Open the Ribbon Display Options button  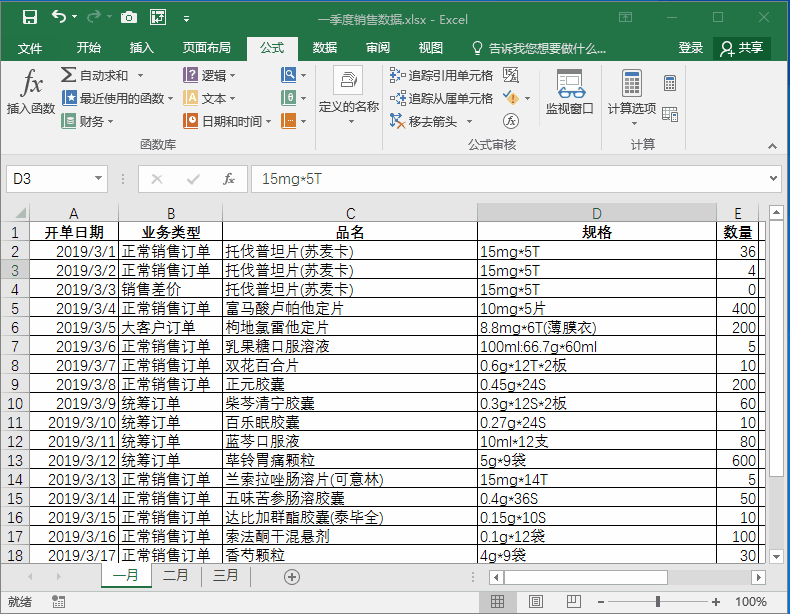coord(625,18)
